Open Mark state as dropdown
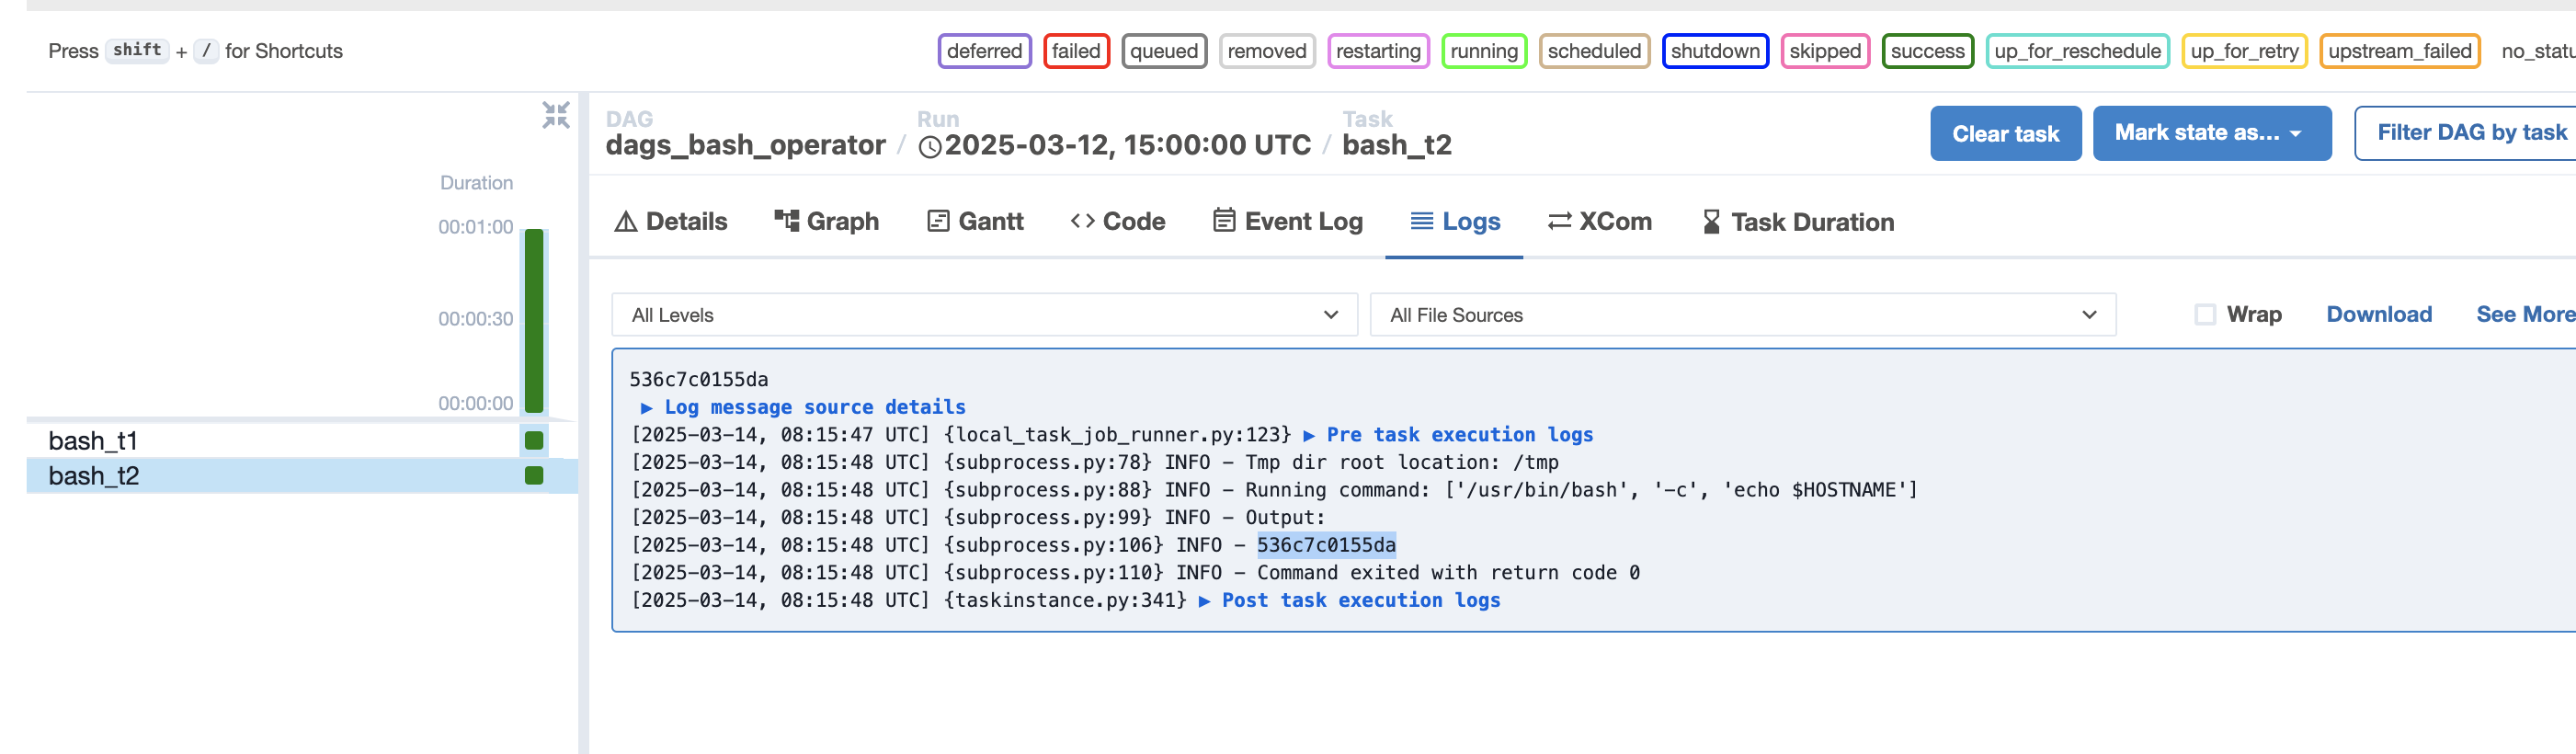The height and width of the screenshot is (754, 2576). pos(2211,133)
